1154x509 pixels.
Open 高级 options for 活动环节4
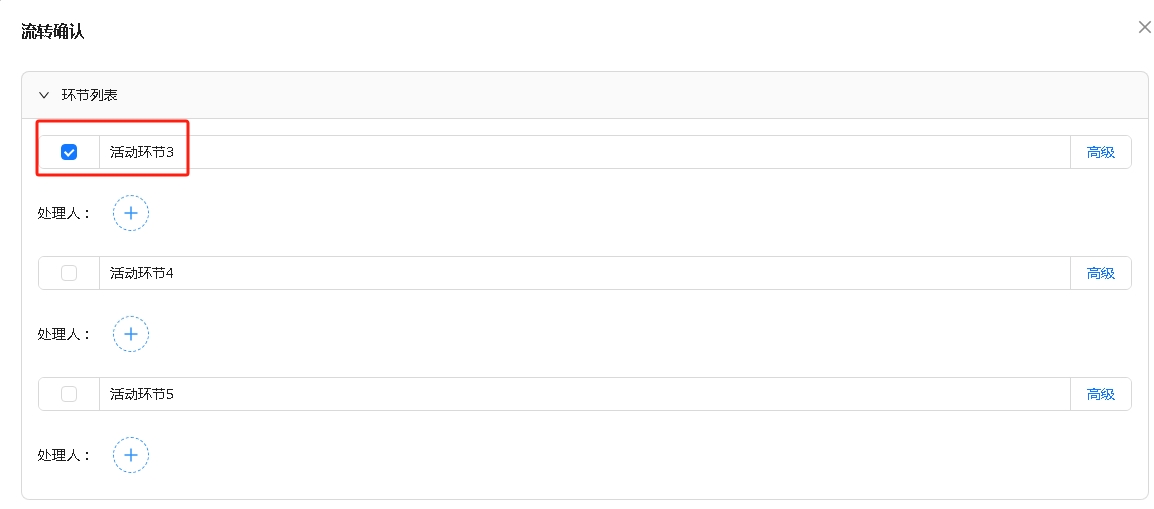pyautogui.click(x=1100, y=273)
